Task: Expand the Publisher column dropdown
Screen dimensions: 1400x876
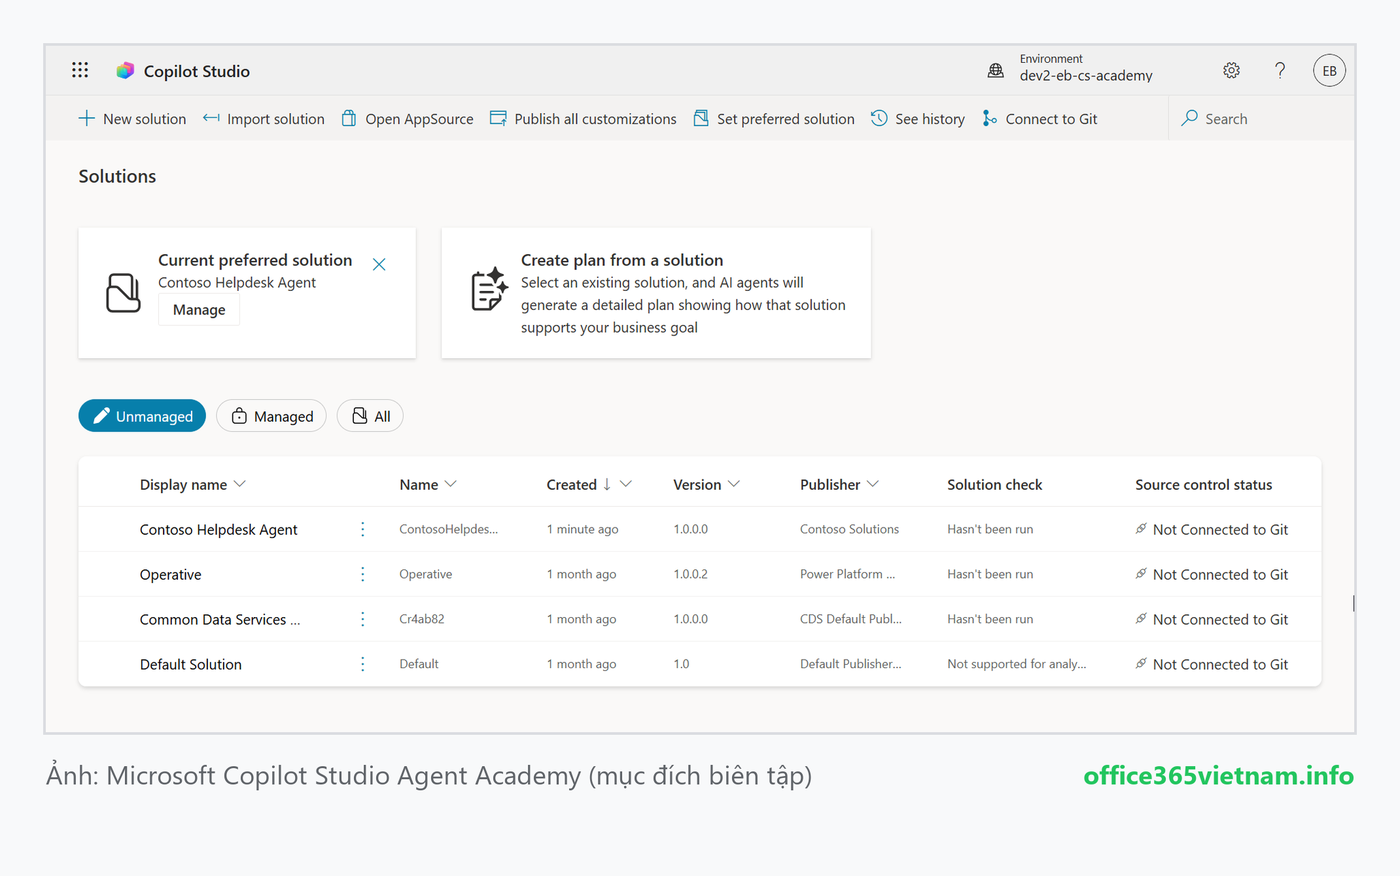Action: click(873, 484)
